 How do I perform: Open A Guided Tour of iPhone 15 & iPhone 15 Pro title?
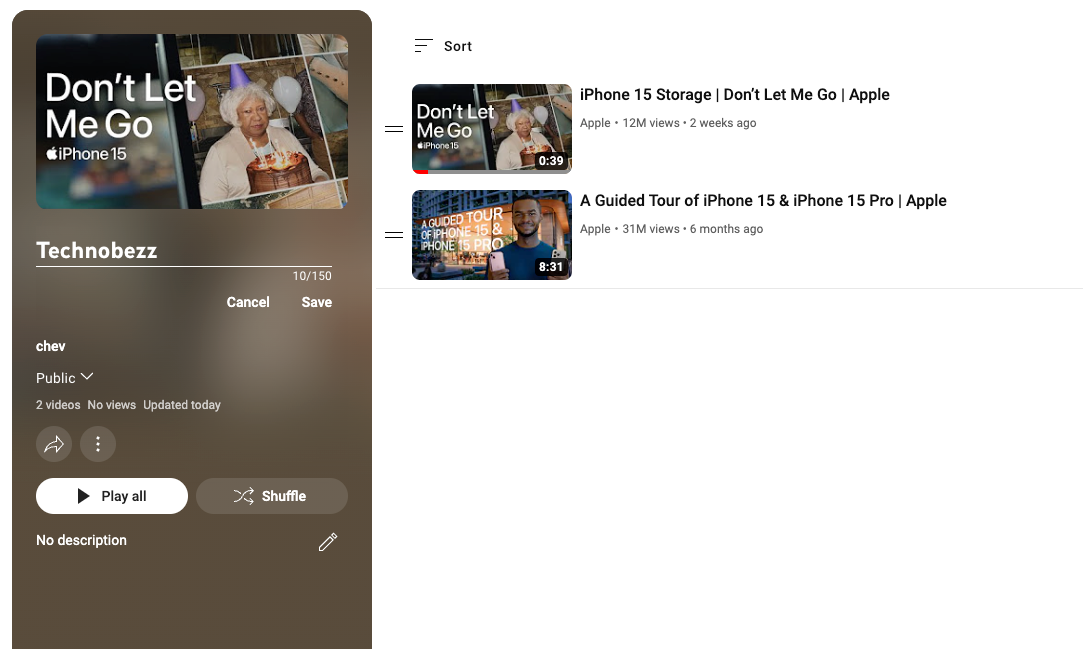(x=763, y=201)
